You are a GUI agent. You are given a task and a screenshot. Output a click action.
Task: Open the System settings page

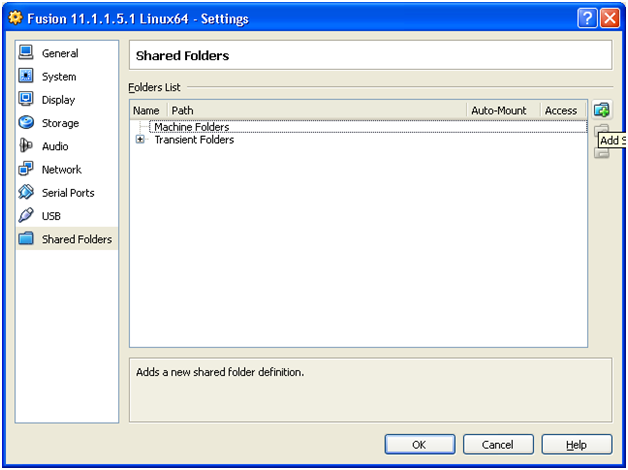click(67, 76)
